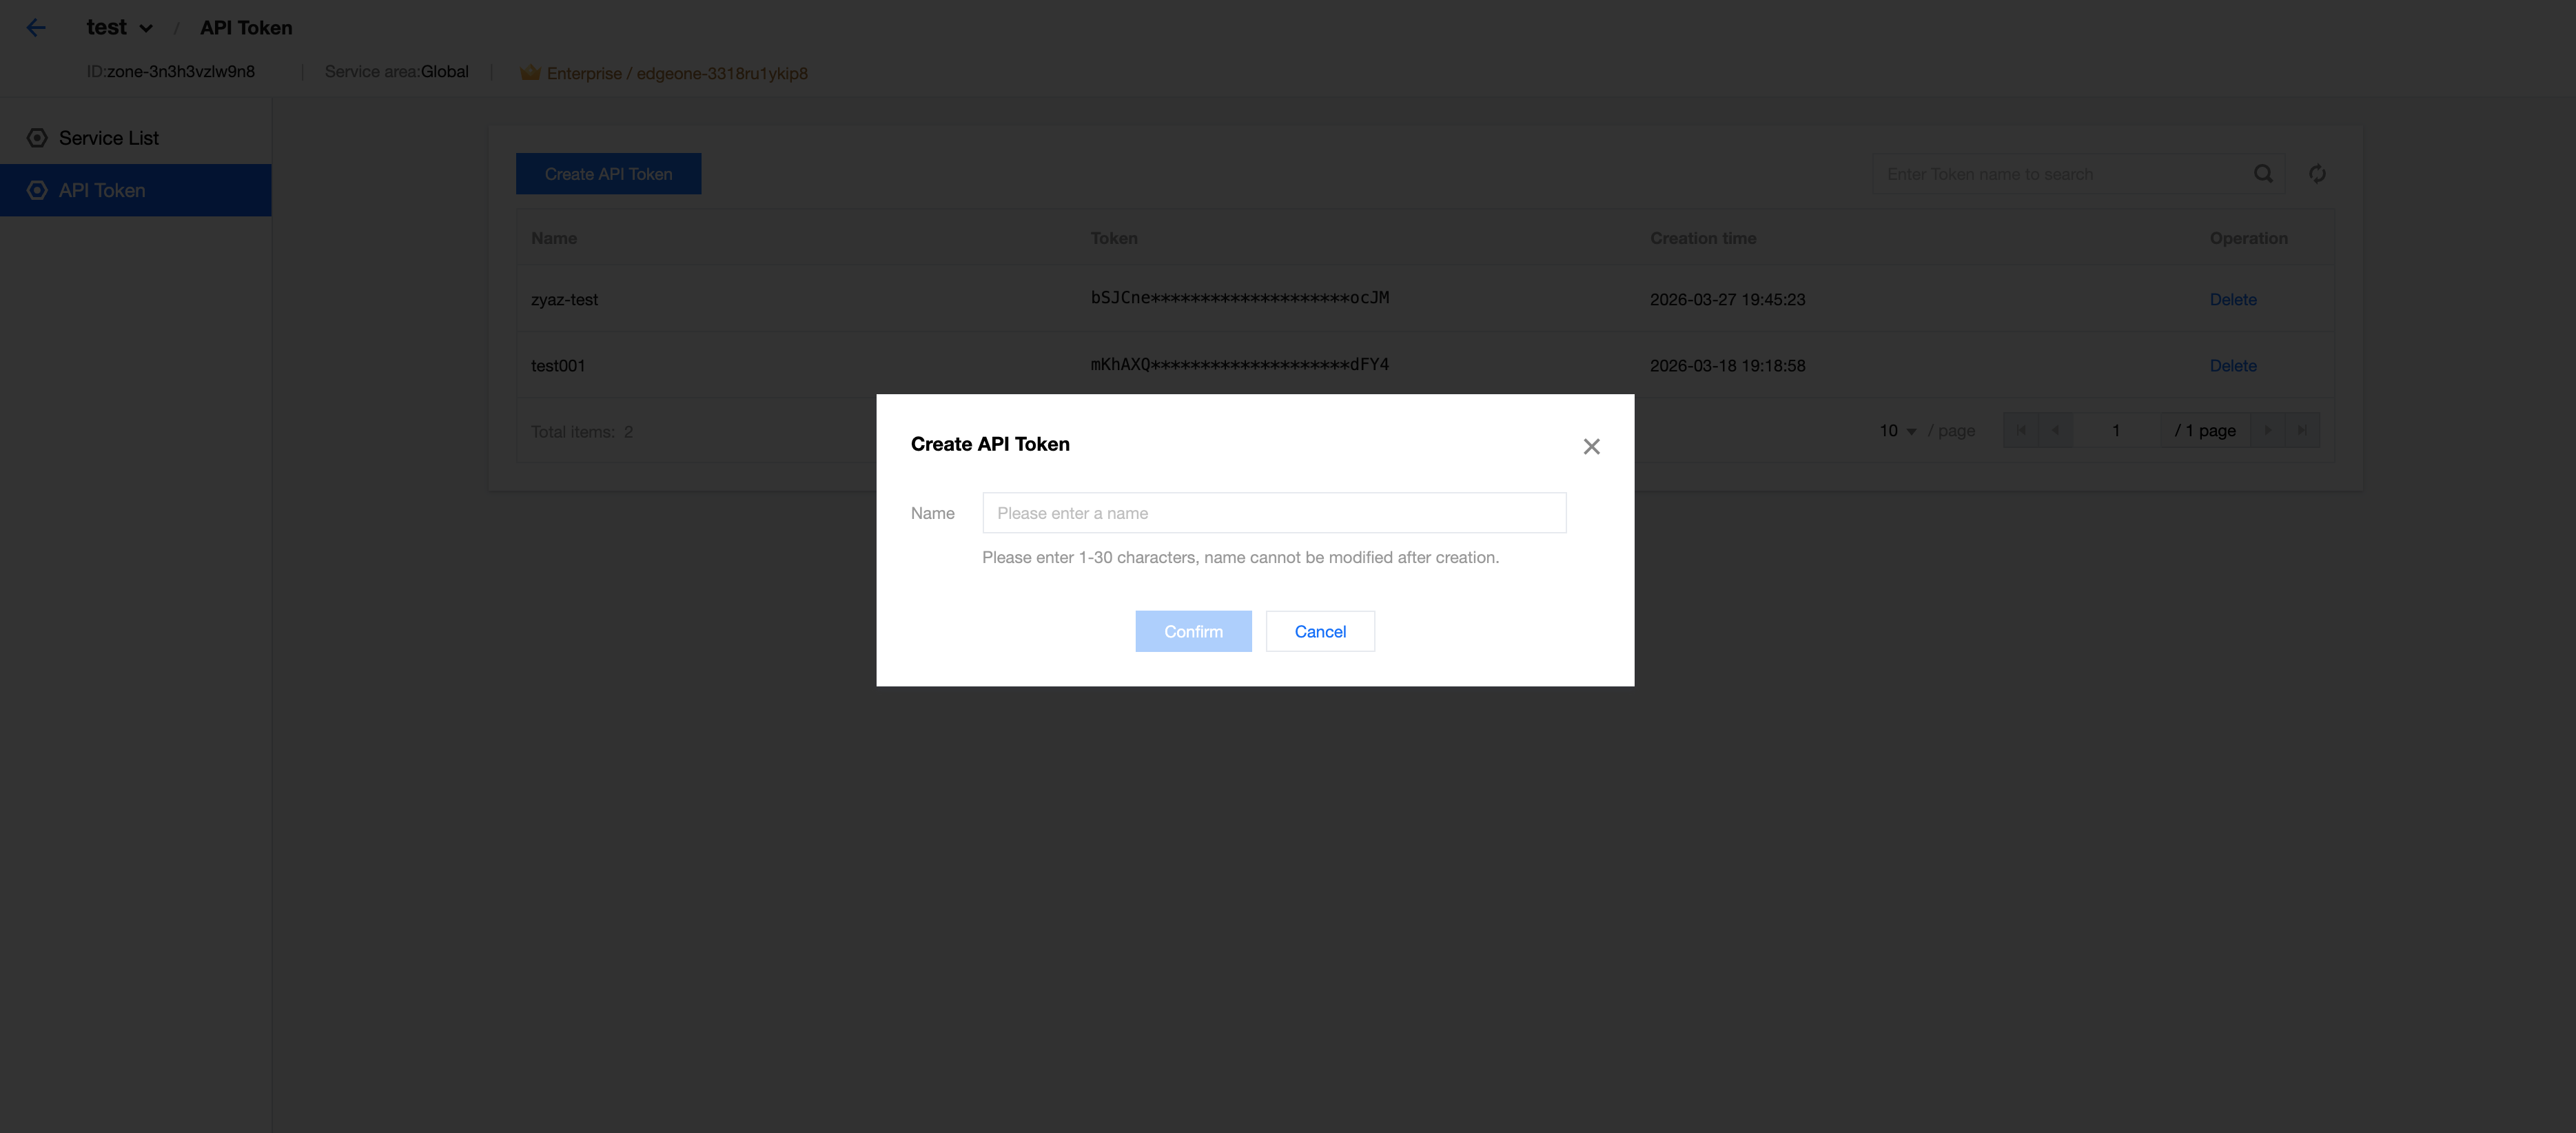Open the Service List menu entry
Screen dimensions: 2576x1133
tap(108, 137)
